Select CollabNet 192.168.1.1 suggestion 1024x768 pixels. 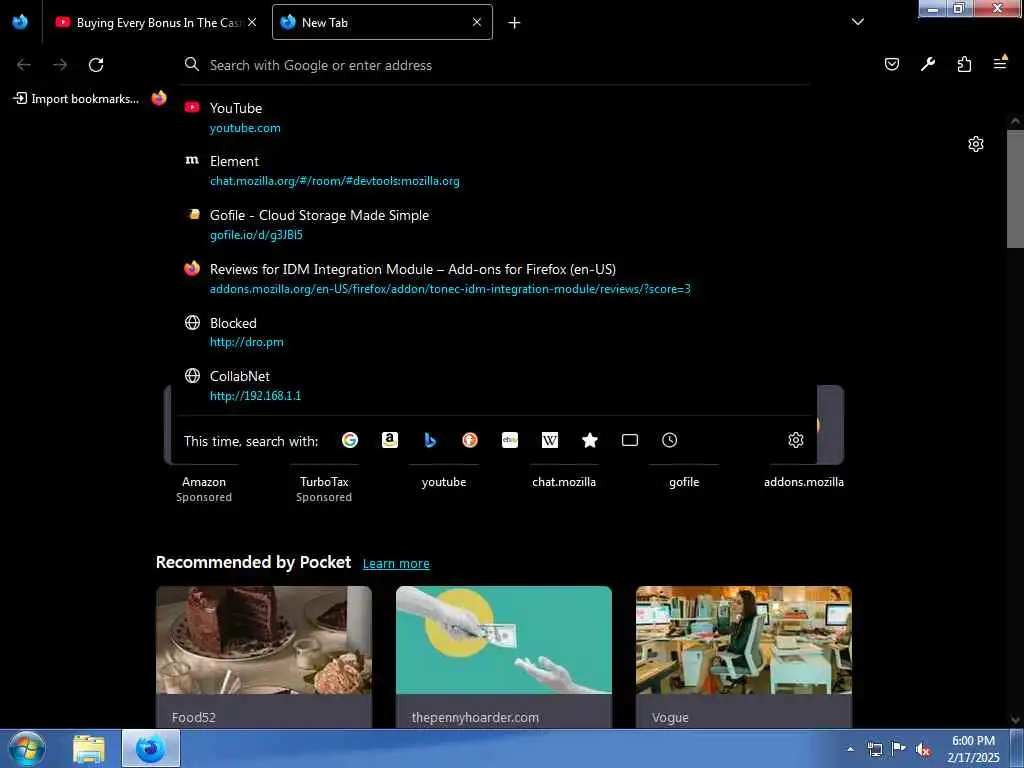(x=496, y=385)
